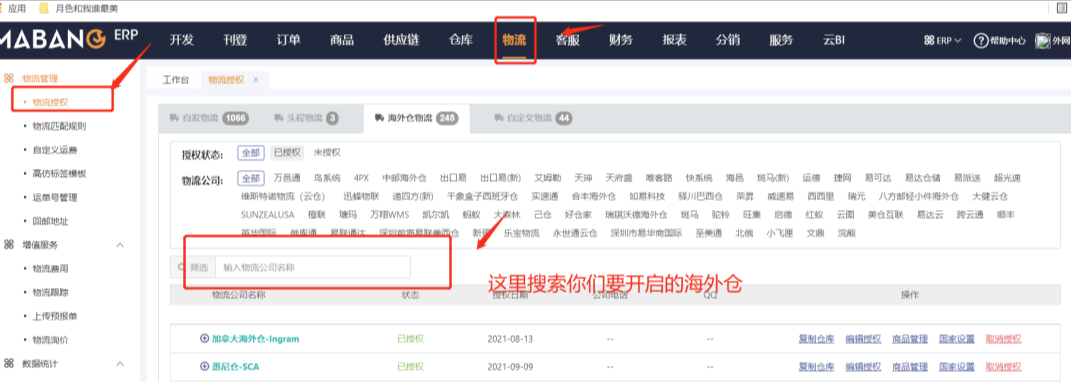Filter by logistics company 中邮海外仓
This screenshot has height=382, width=1071.
tap(404, 178)
